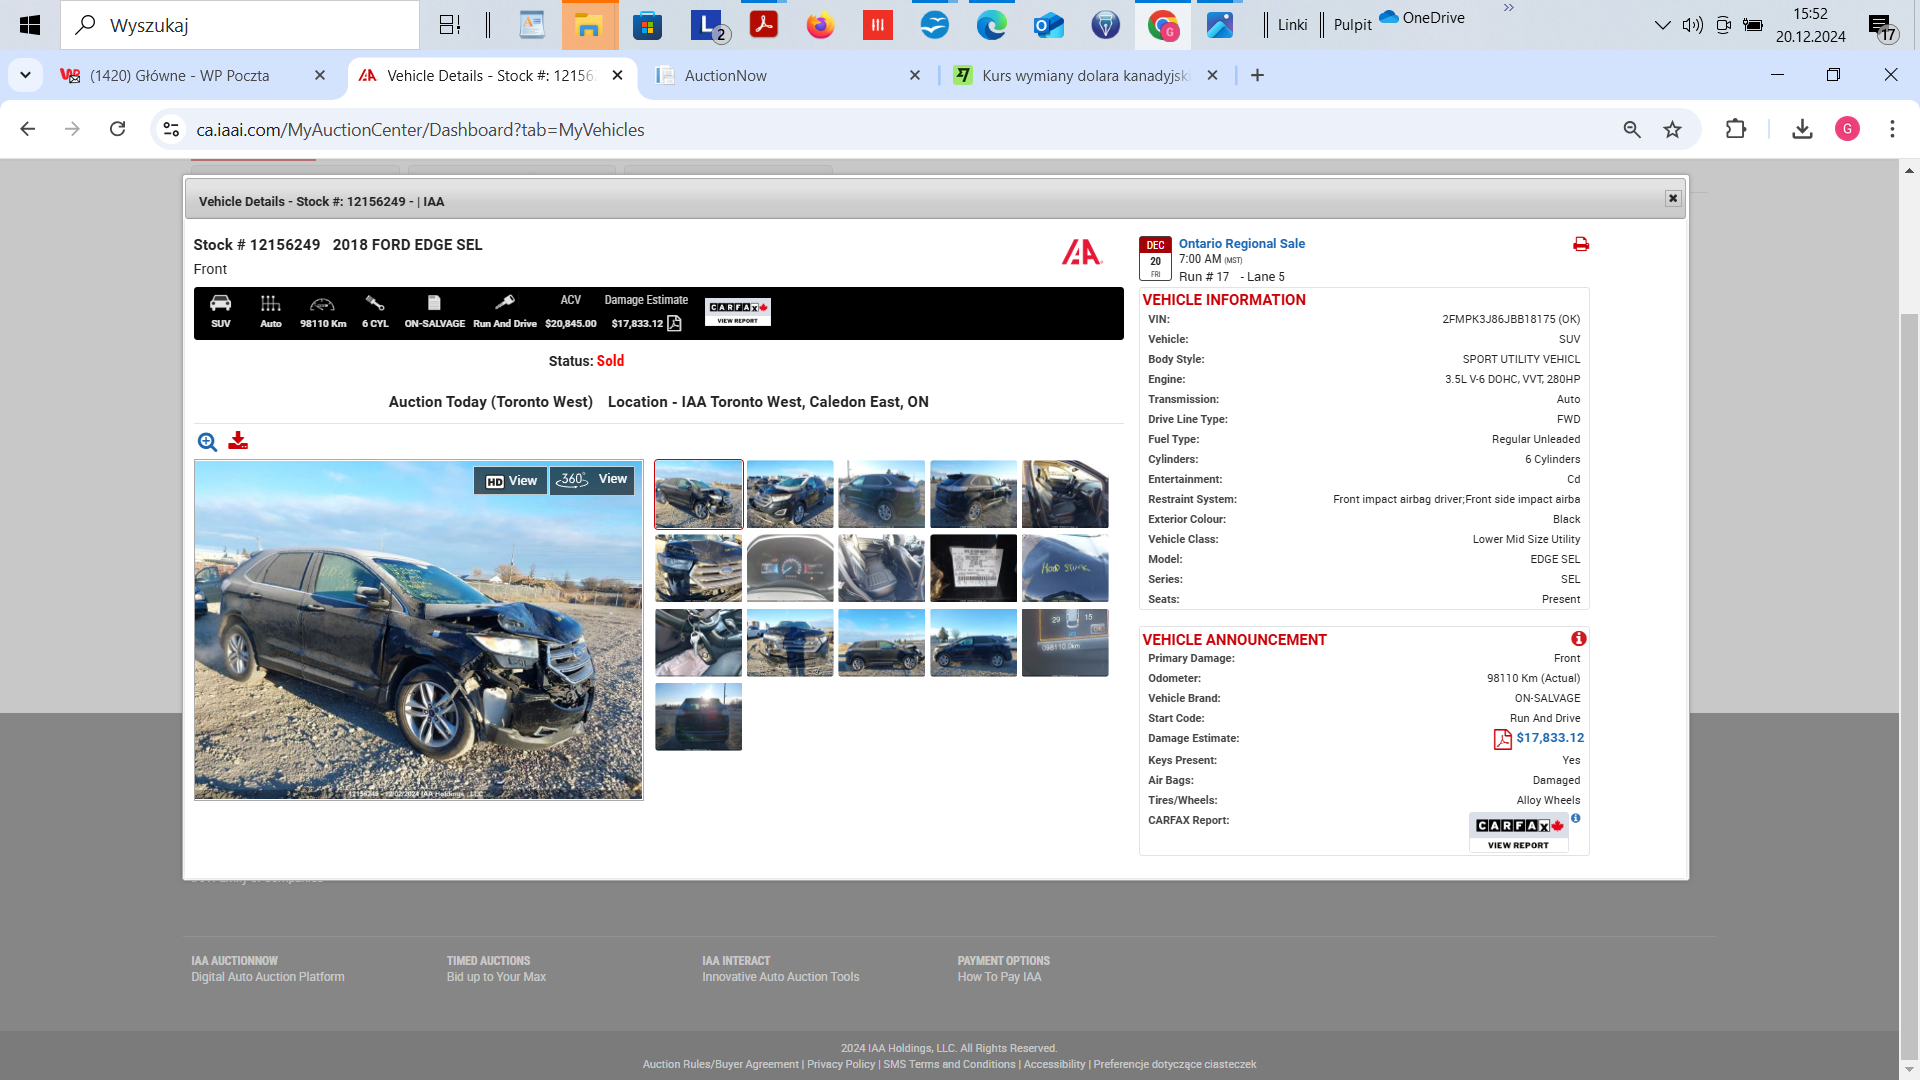Close the Vehicle Details popup

coord(1672,199)
